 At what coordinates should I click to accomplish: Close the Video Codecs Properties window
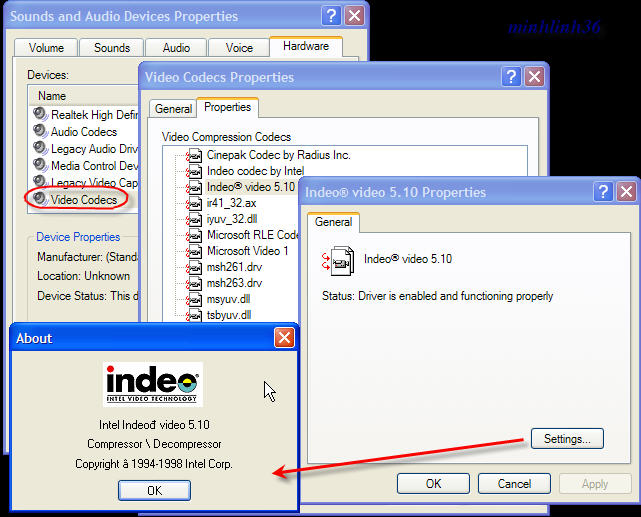point(534,77)
